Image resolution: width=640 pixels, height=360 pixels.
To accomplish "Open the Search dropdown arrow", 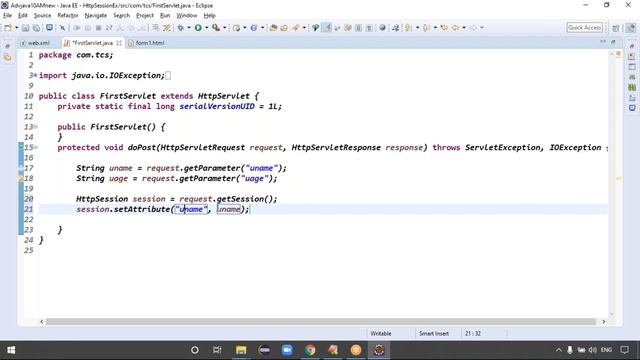I will coord(304,28).
